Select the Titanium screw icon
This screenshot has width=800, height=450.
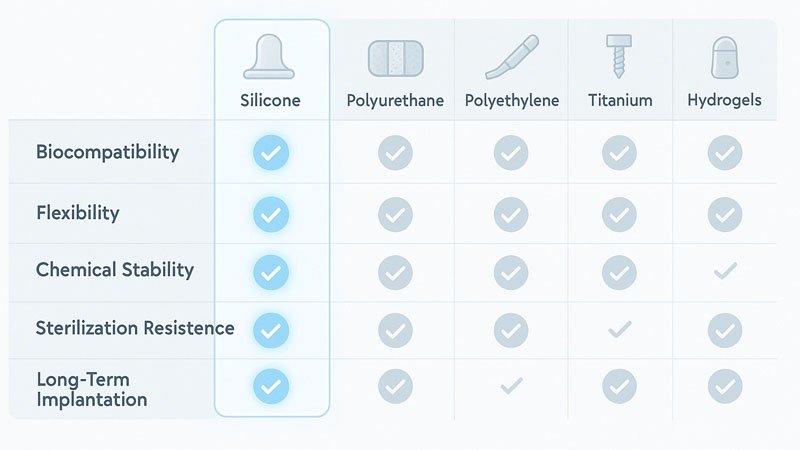click(x=619, y=56)
